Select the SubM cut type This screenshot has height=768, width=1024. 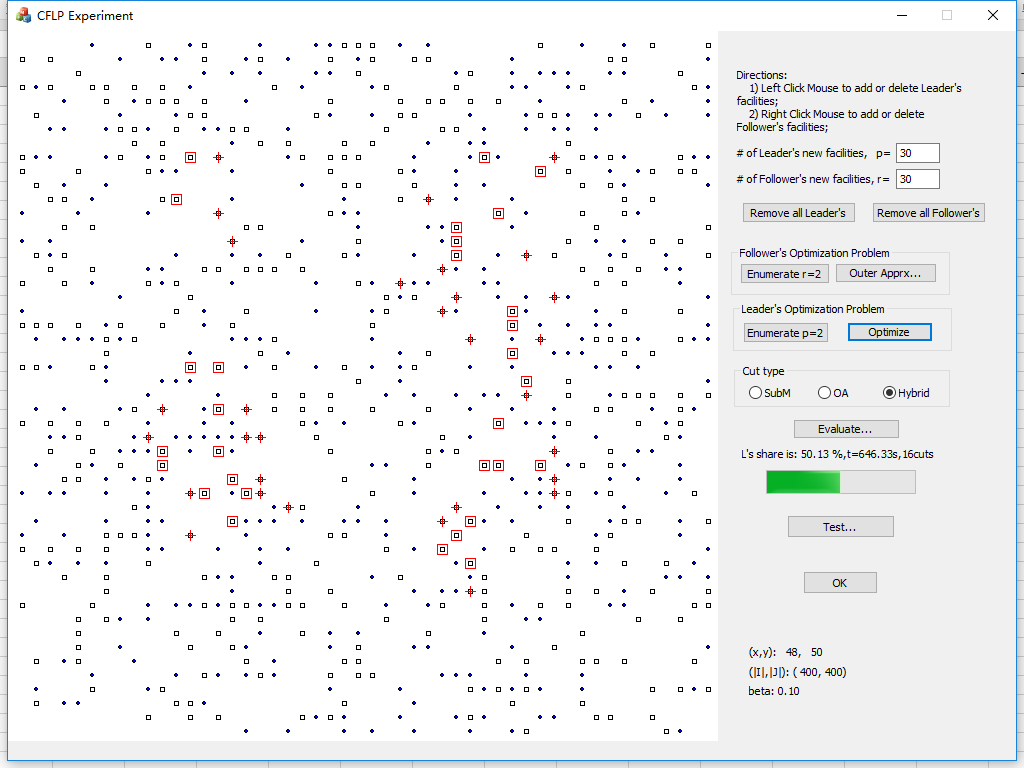(x=756, y=393)
